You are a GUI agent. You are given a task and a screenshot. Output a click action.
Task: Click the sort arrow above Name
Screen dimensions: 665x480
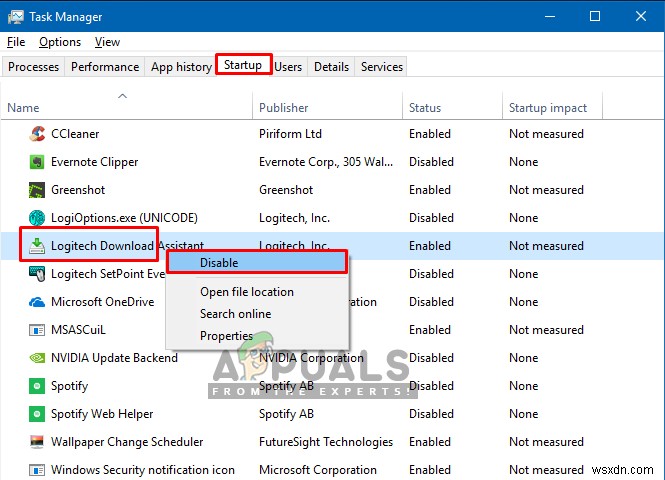pos(123,96)
